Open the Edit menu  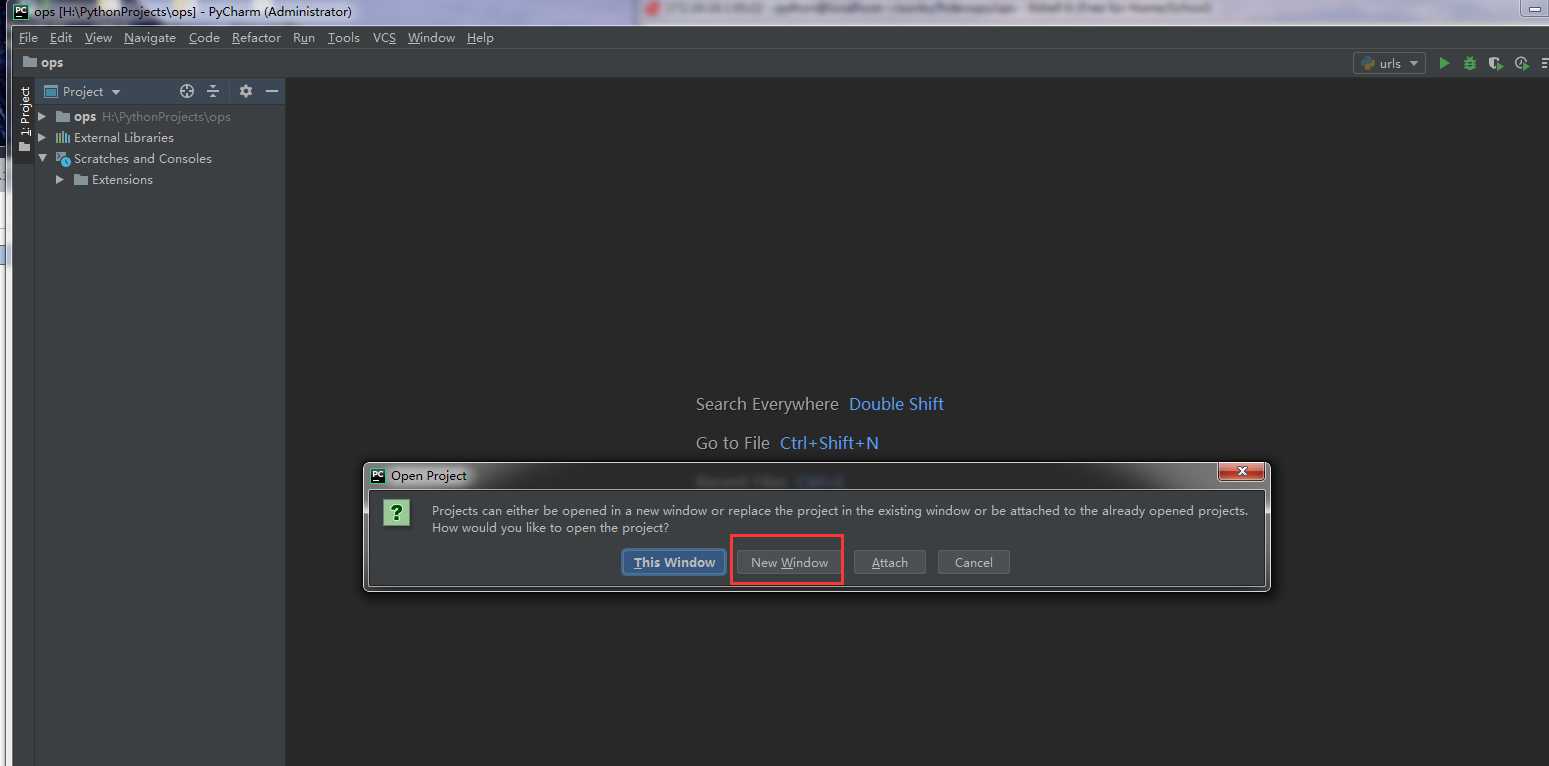pyautogui.click(x=61, y=37)
